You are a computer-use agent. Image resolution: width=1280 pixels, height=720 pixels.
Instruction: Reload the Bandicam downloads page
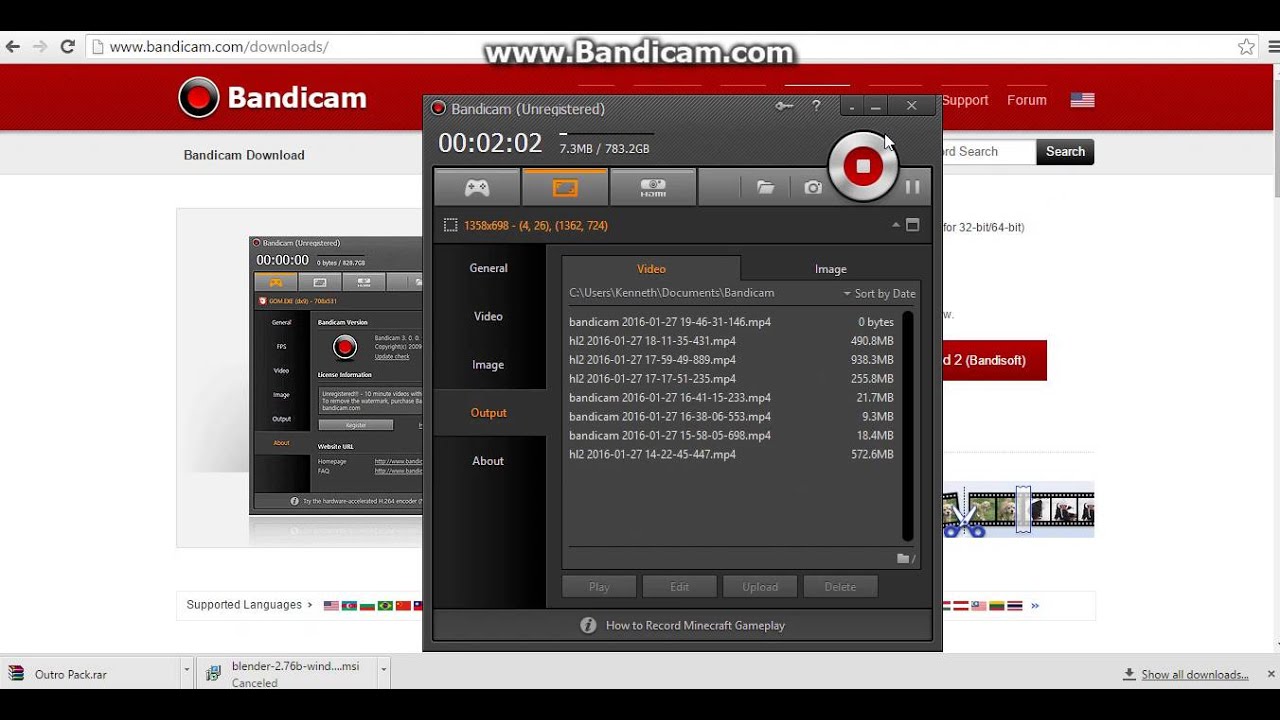pos(68,47)
